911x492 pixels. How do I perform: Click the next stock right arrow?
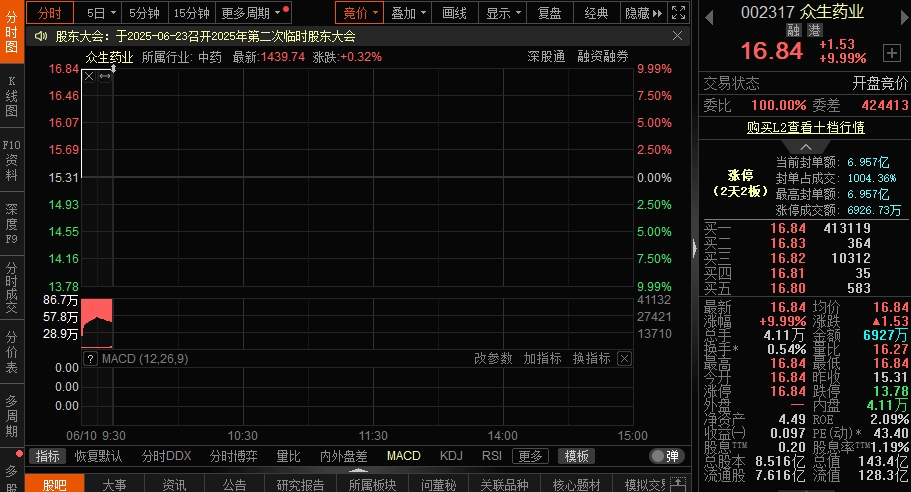coord(905,18)
